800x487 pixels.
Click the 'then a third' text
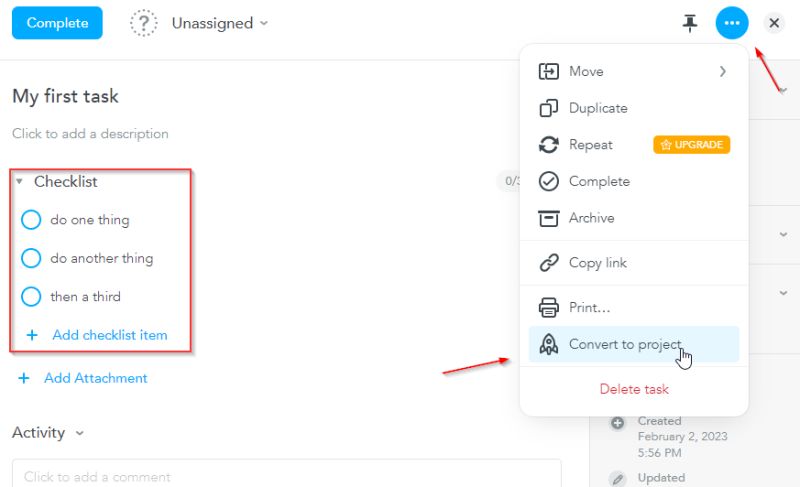click(x=85, y=296)
